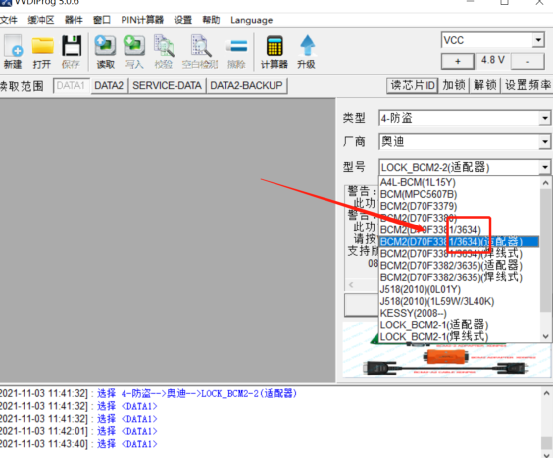The width and height of the screenshot is (553, 458).
Task: Click the 解锁 unlock button
Action: pos(485,85)
